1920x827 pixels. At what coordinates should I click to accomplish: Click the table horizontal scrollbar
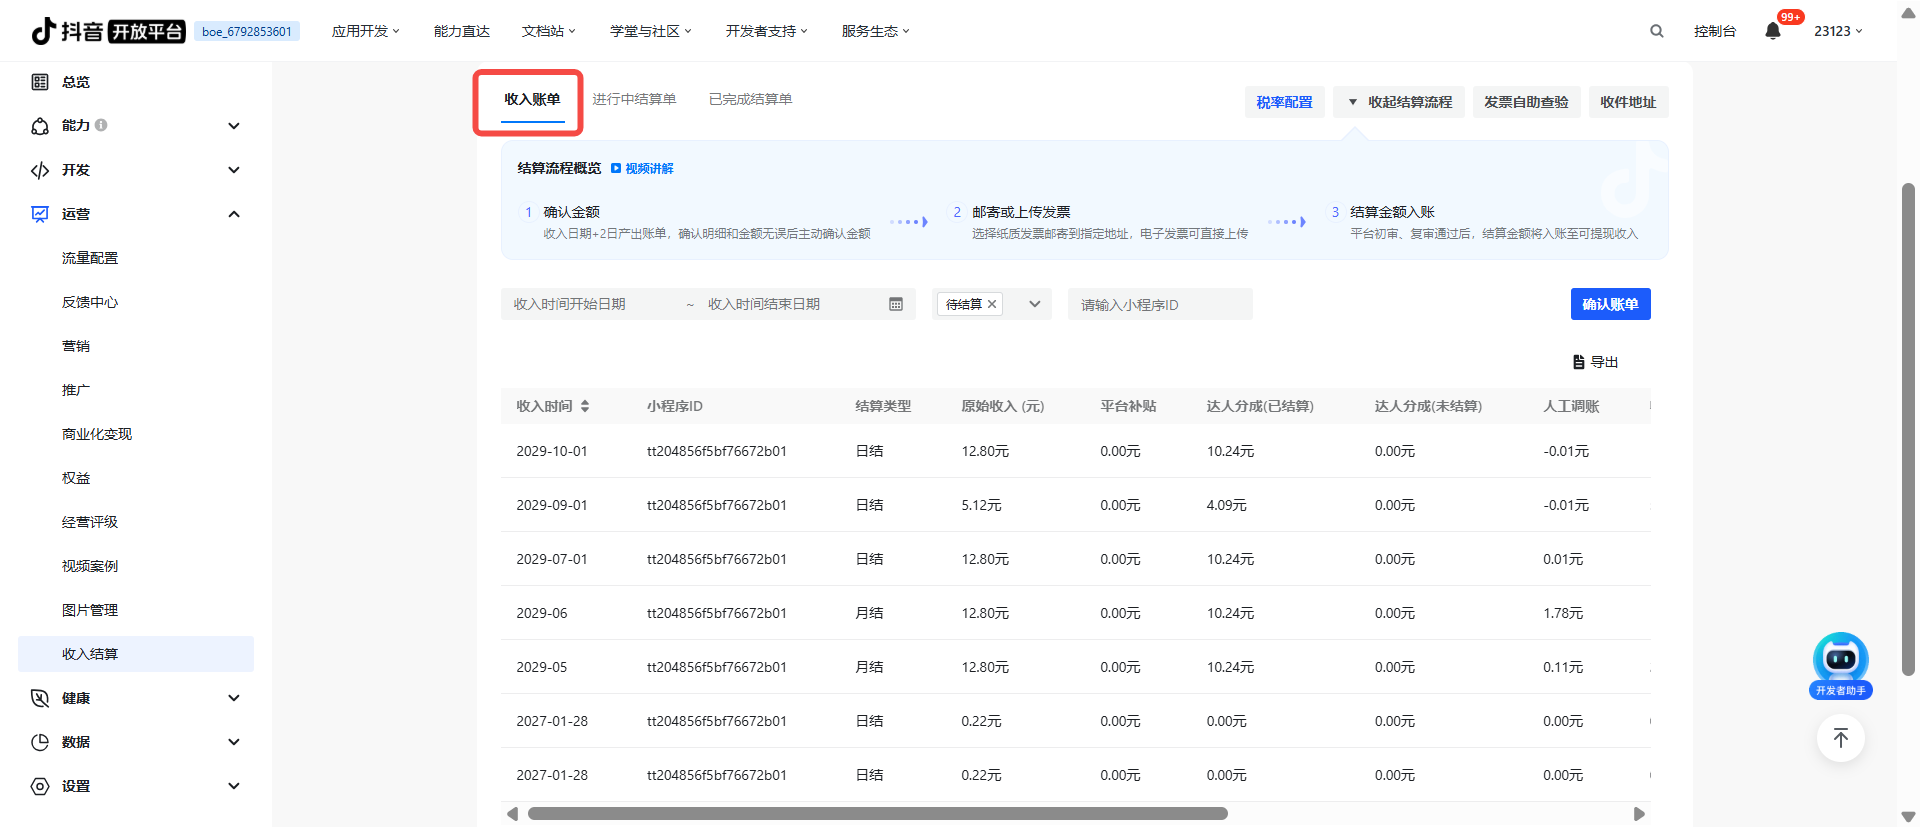(877, 813)
